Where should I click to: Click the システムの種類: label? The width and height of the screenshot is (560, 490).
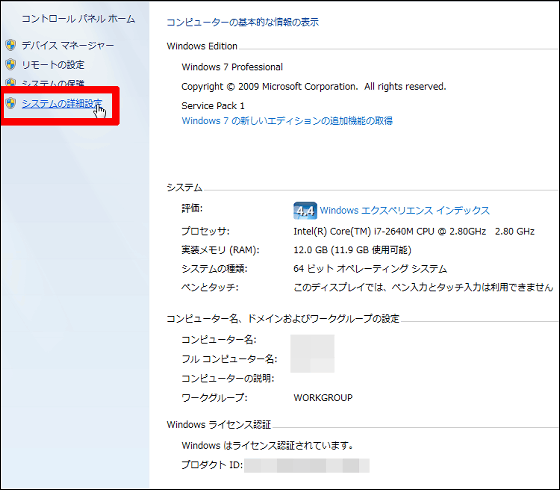click(214, 269)
